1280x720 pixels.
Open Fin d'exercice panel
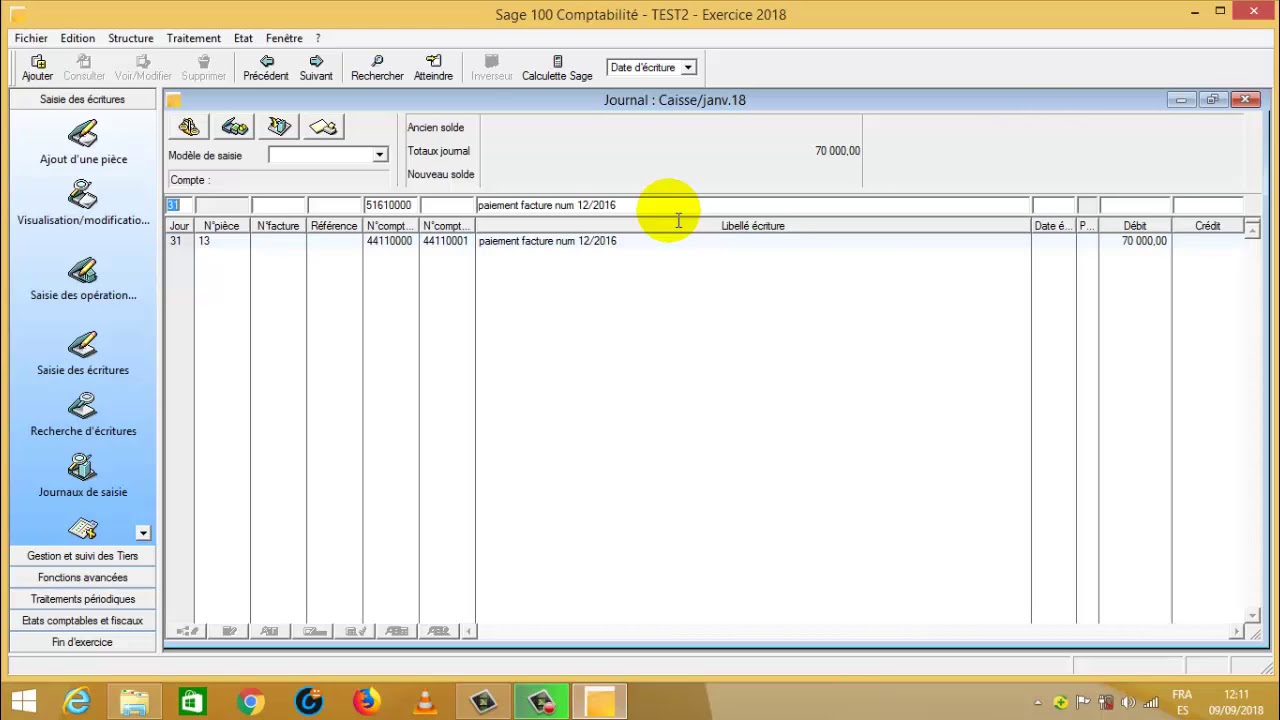pos(82,642)
